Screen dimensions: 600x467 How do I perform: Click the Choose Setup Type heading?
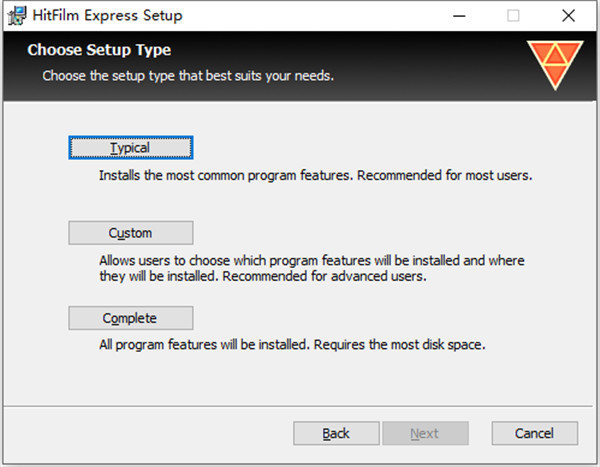tap(99, 49)
